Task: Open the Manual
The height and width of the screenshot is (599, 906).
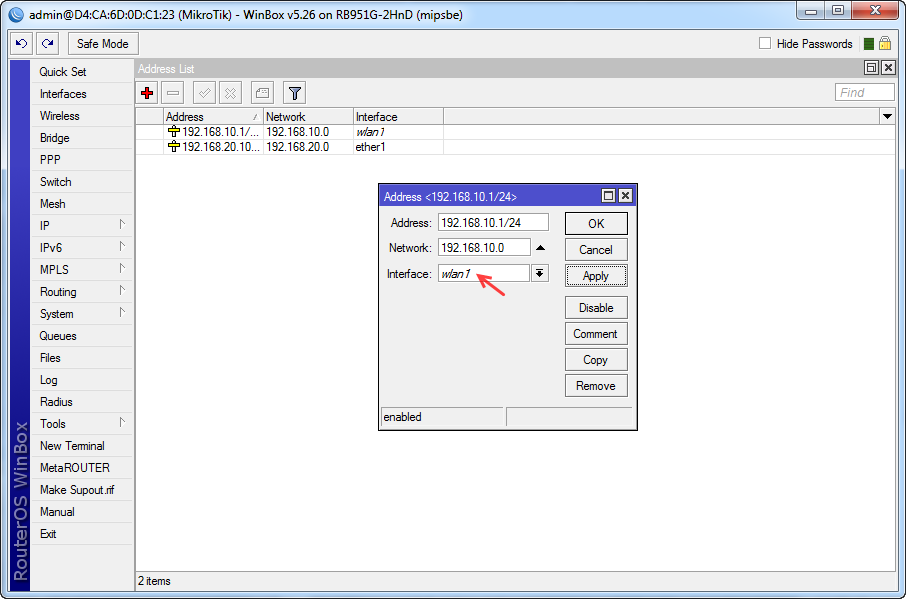Action: coord(82,512)
